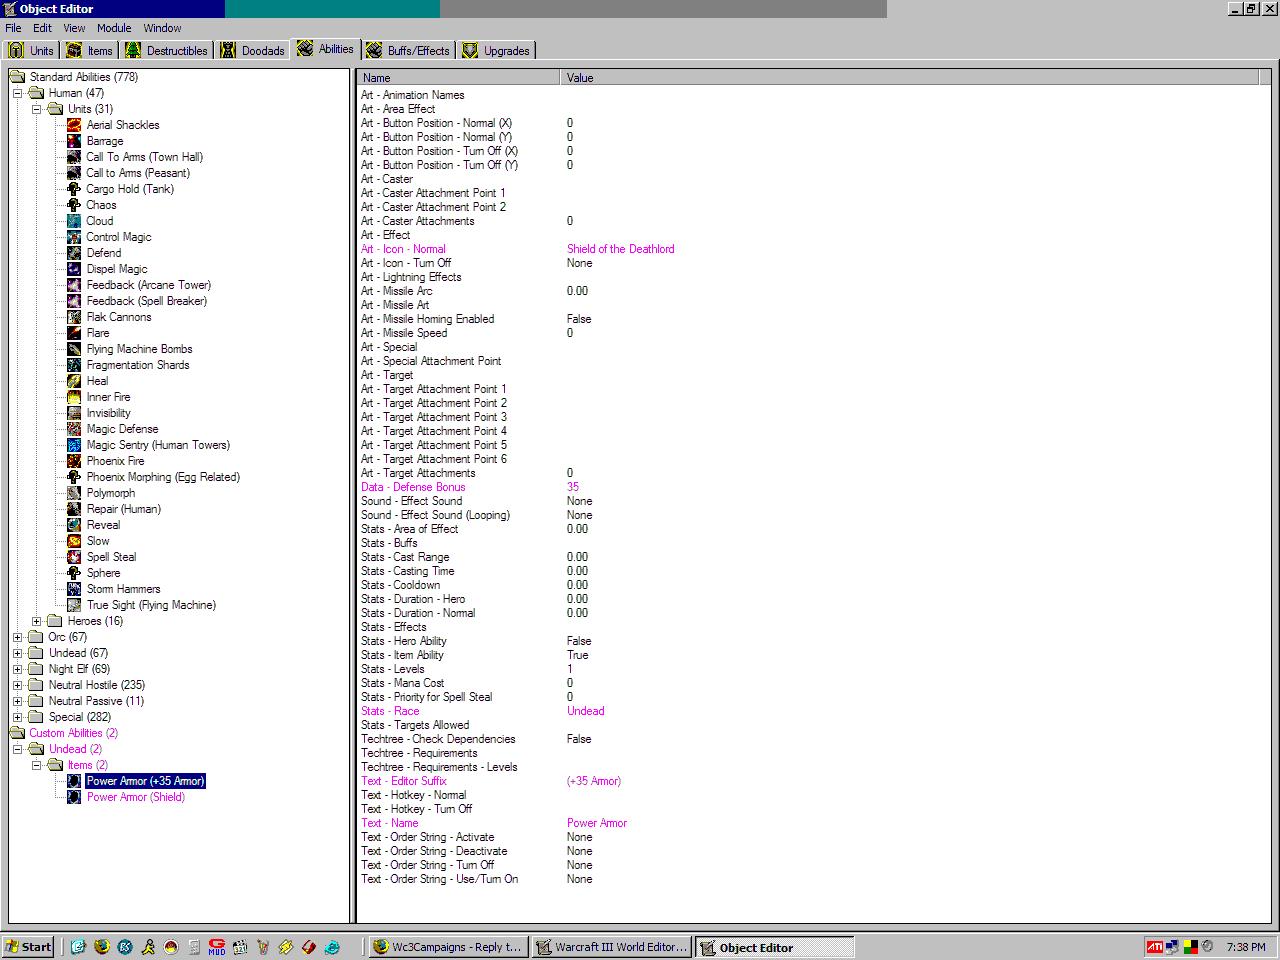Screen dimensions: 1280x960
Task: Expand the Neutral Passive (11) node
Action: coord(18,701)
